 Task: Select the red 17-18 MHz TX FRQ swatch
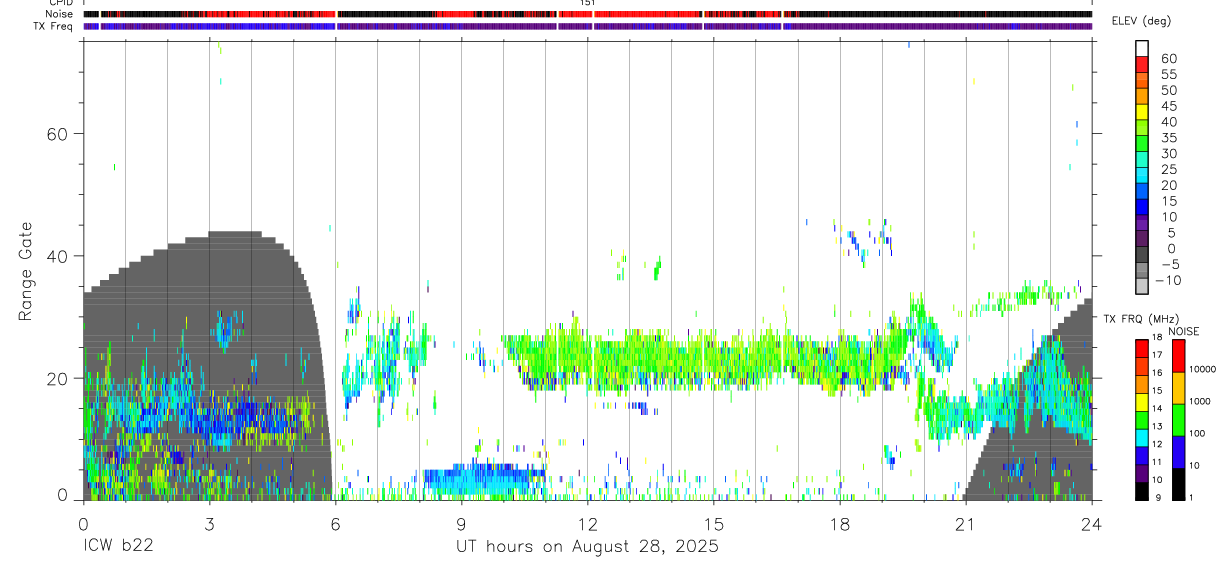[x=1142, y=348]
